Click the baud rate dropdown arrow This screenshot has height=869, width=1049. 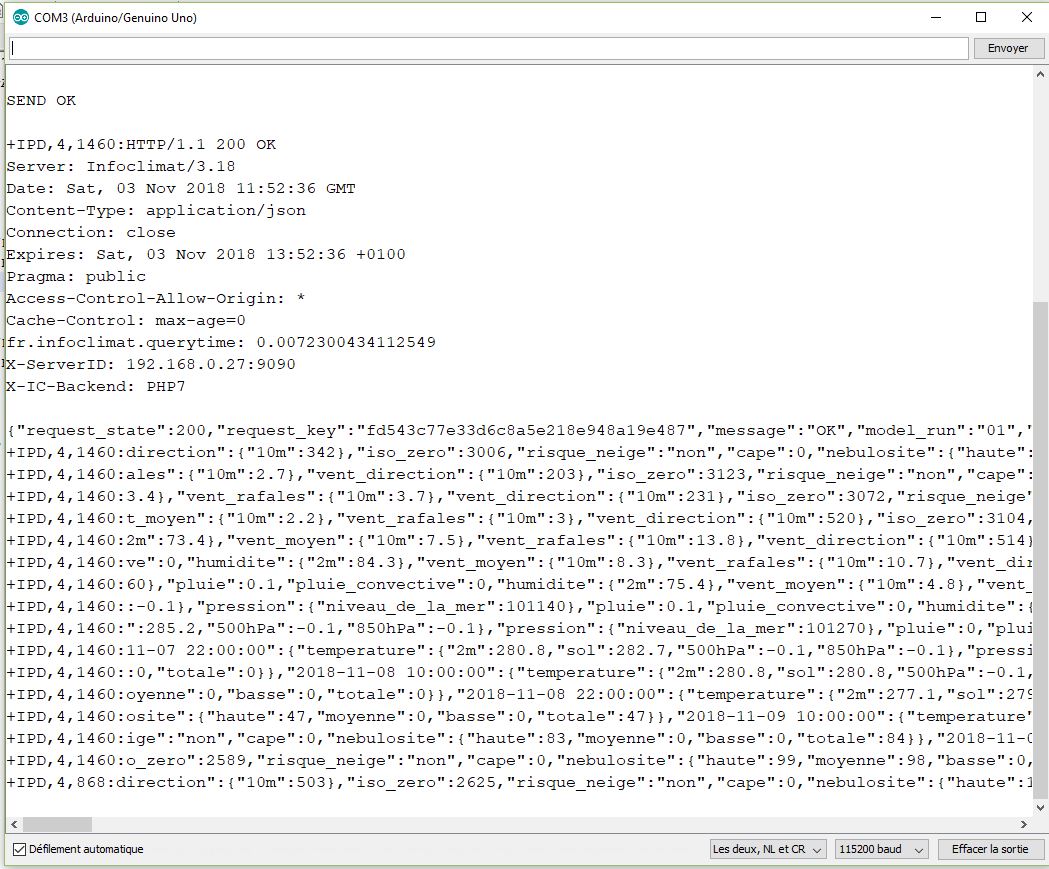pyautogui.click(x=917, y=849)
